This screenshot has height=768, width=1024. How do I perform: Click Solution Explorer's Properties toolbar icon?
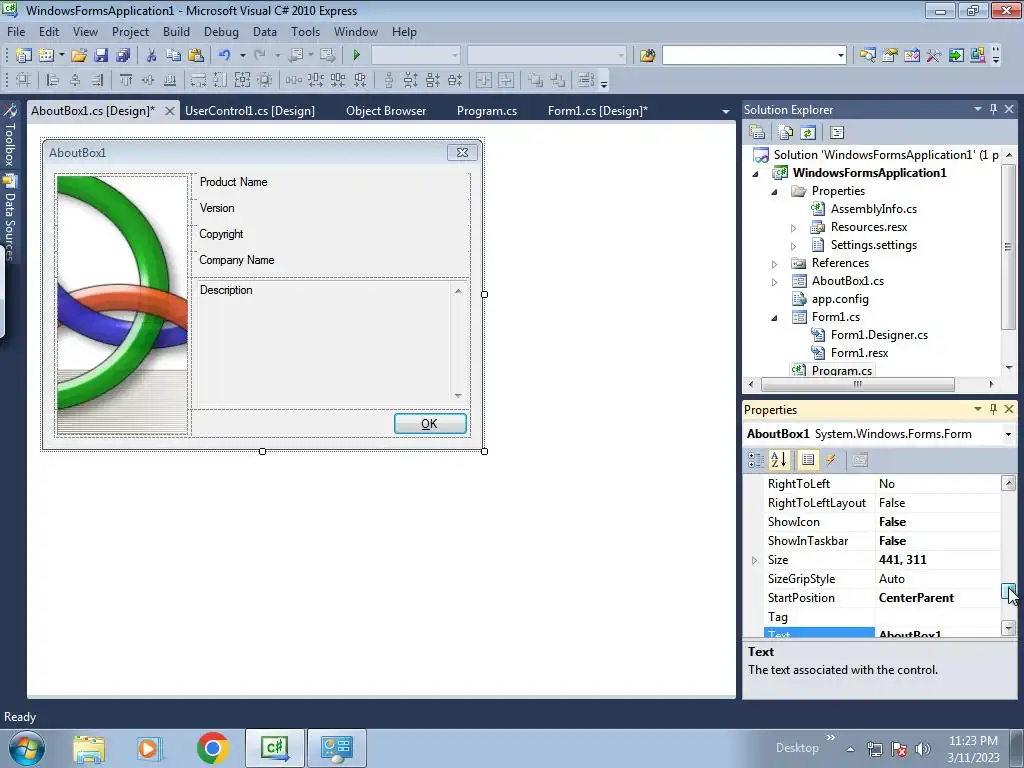[758, 133]
